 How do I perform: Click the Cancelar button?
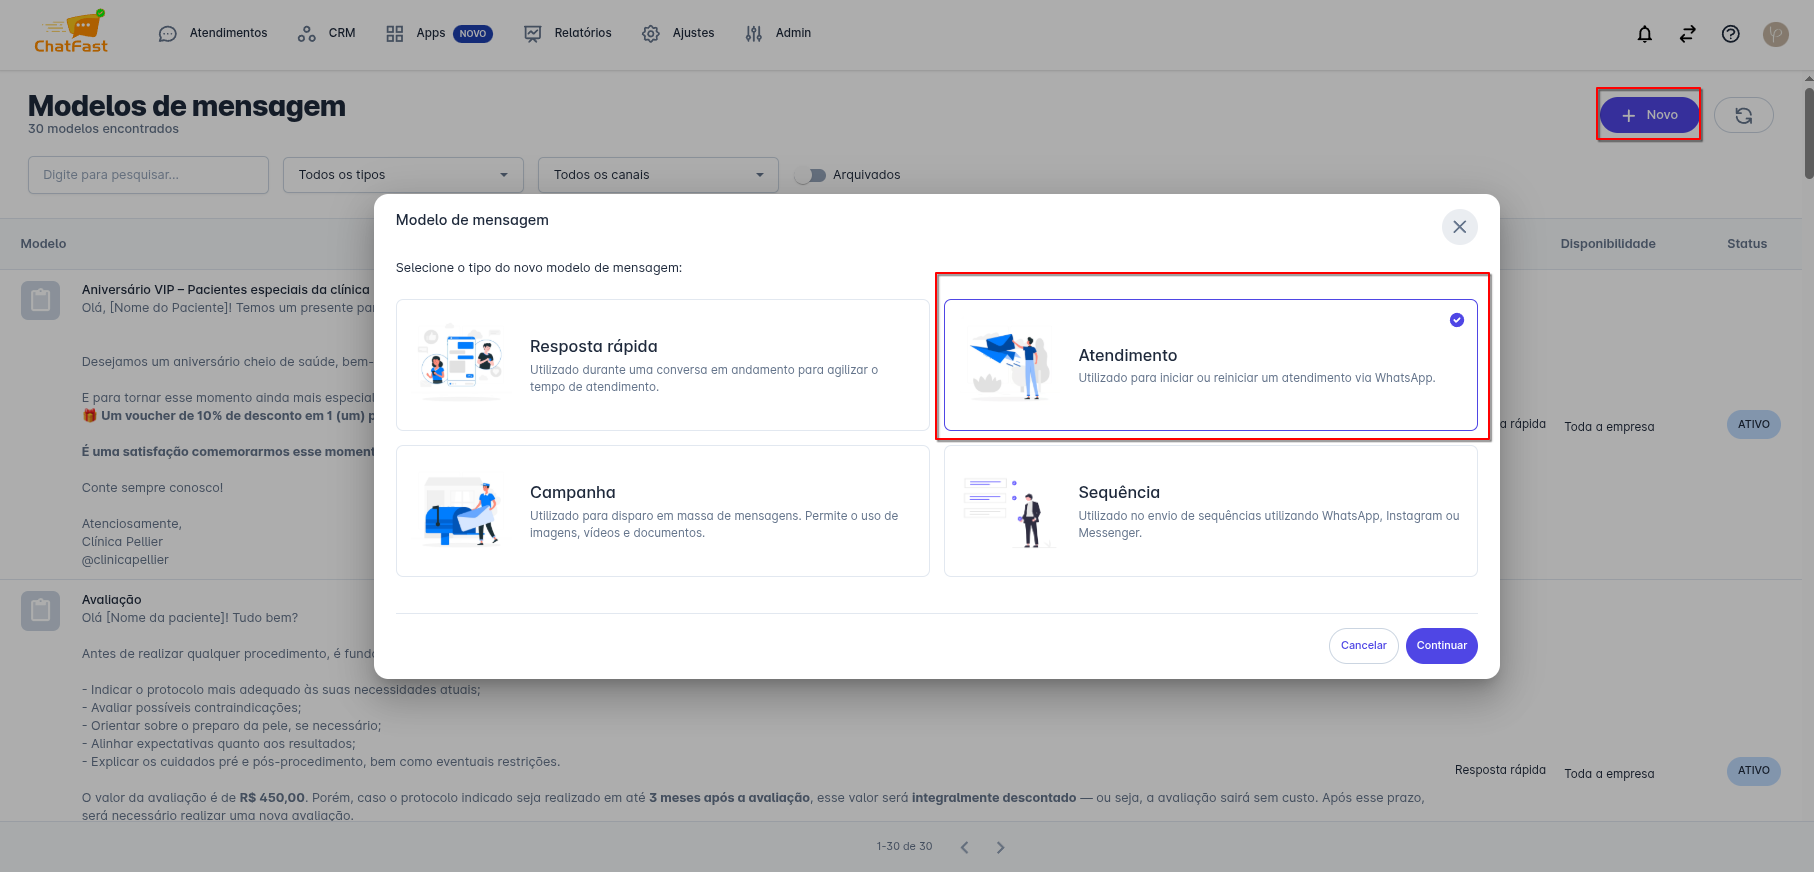[x=1363, y=646]
